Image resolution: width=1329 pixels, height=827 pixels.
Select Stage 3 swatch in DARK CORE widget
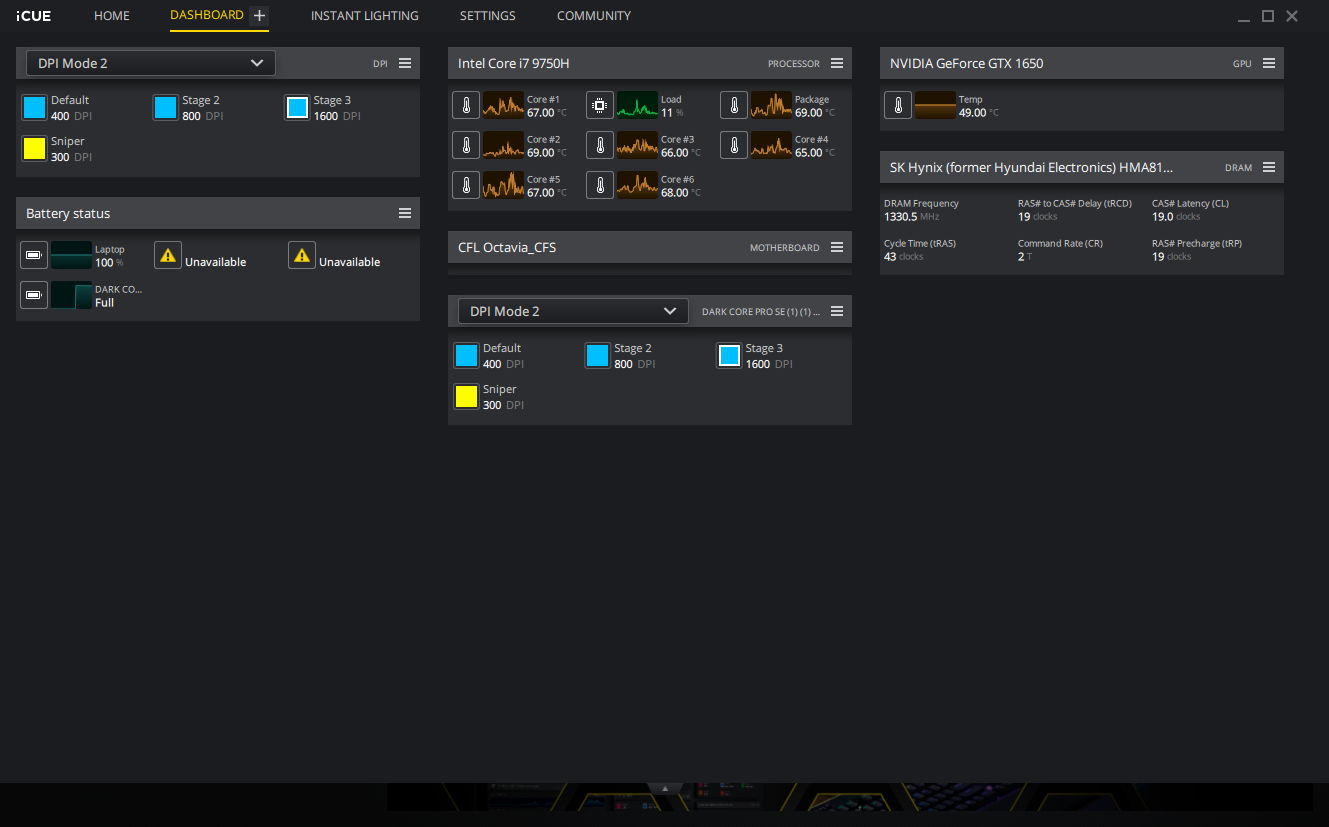pyautogui.click(x=729, y=355)
